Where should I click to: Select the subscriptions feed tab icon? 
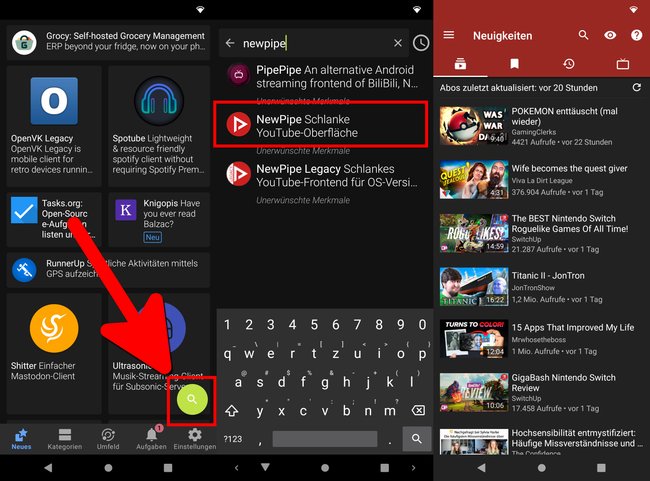point(460,64)
